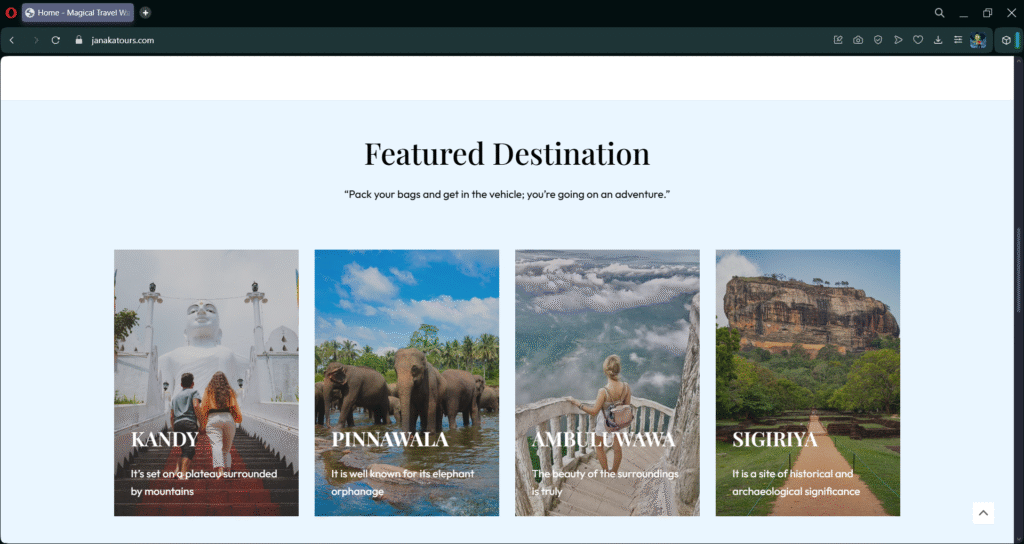The image size is (1024, 544).
Task: Add page to bookmarks with heart icon
Action: point(918,40)
